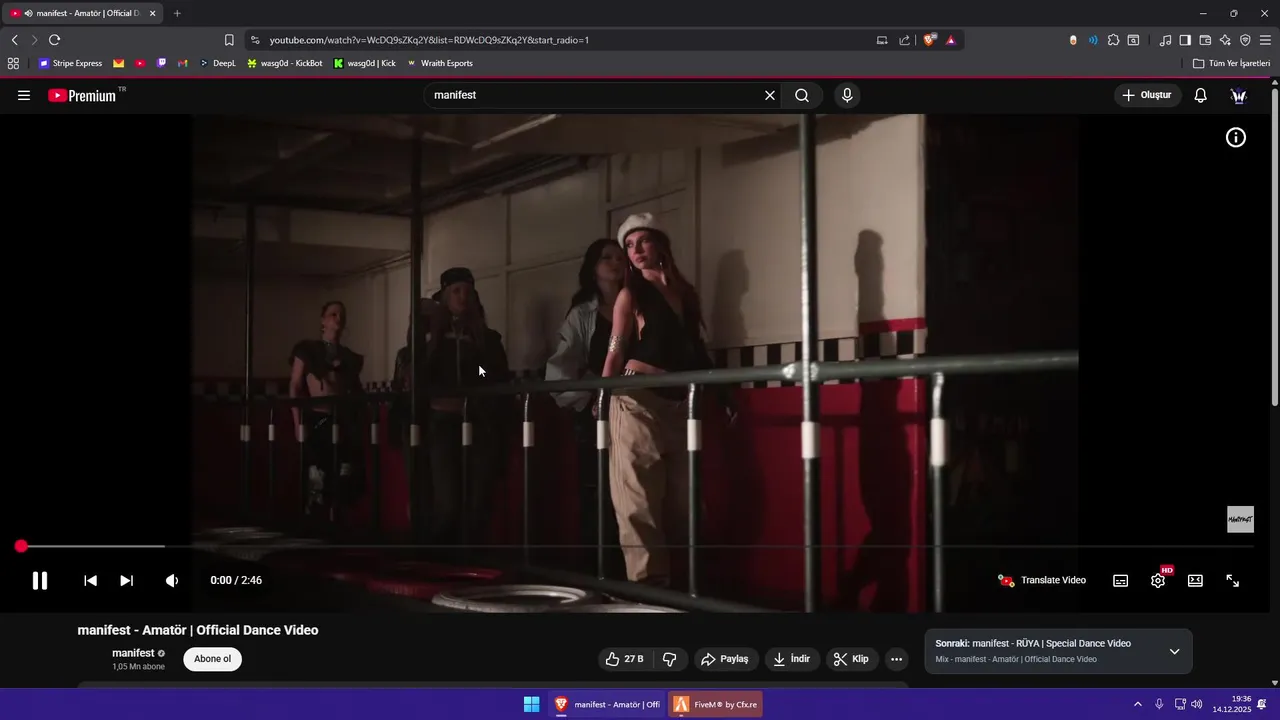Select the manifest - Amatör browser tab
The height and width of the screenshot is (720, 1280).
click(84, 13)
